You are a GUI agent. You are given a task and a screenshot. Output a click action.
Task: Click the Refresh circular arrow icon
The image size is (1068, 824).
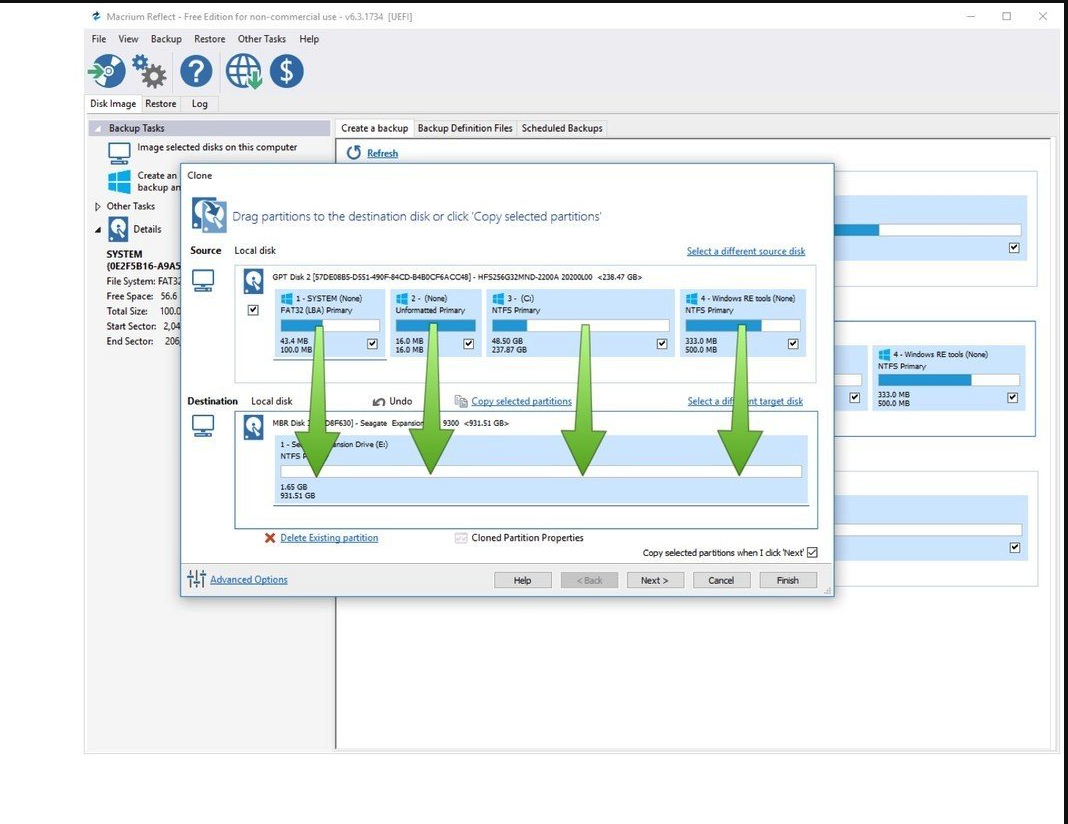point(354,153)
